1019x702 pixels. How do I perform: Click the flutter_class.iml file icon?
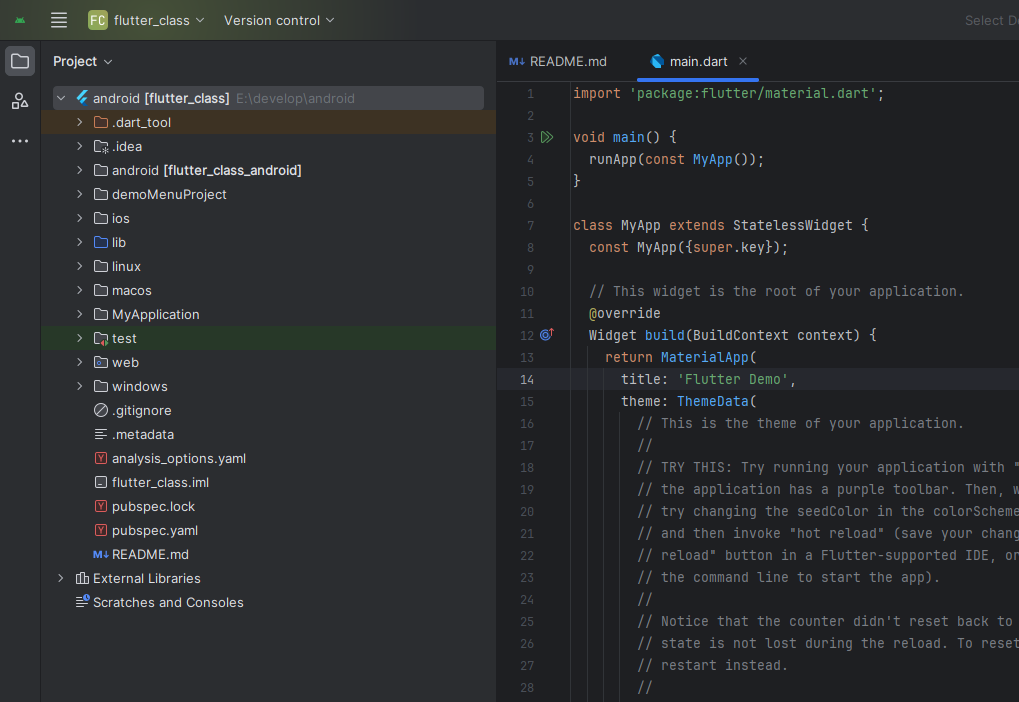tap(101, 483)
